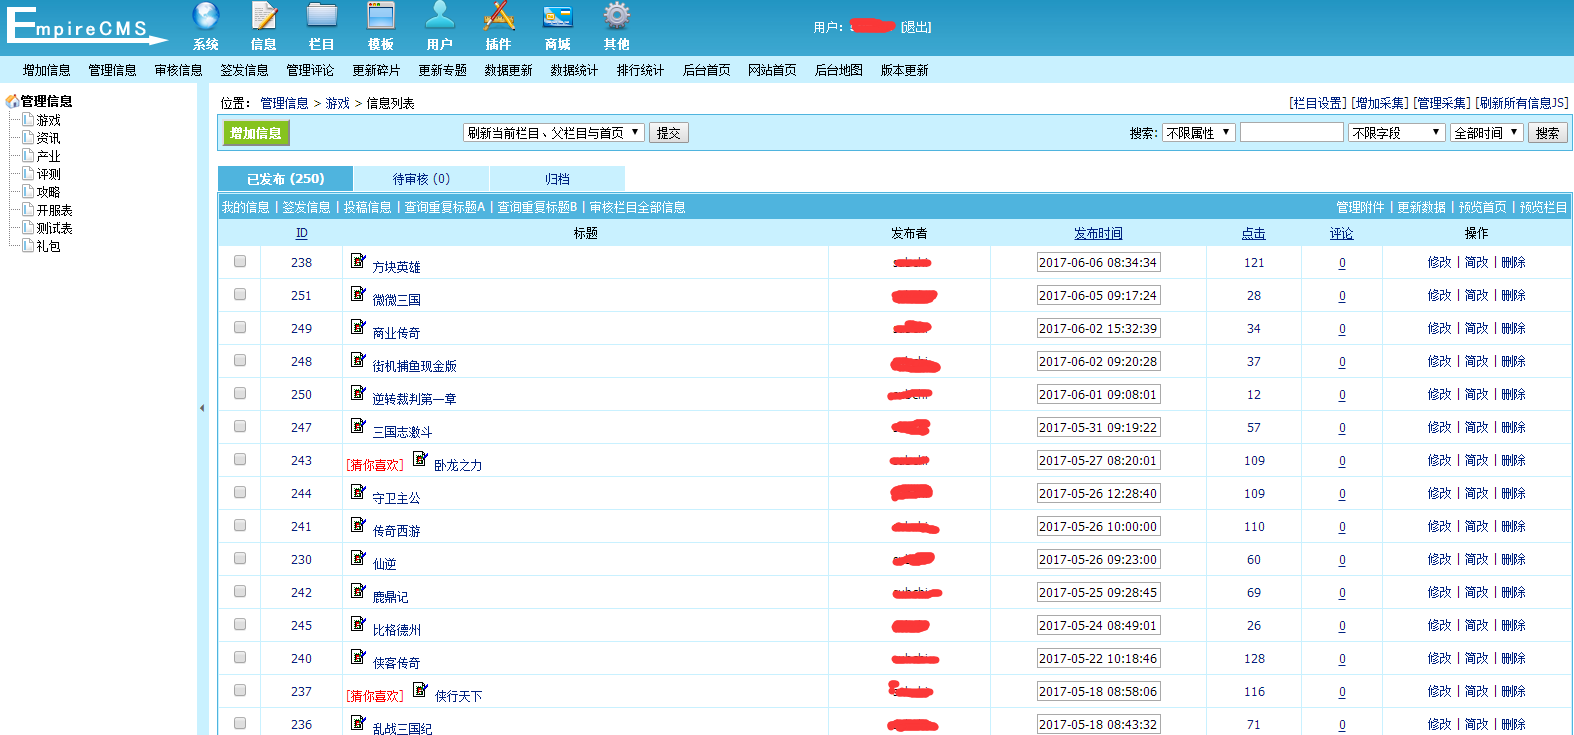
Task: Open the 栏目 folder icon
Action: tap(322, 17)
